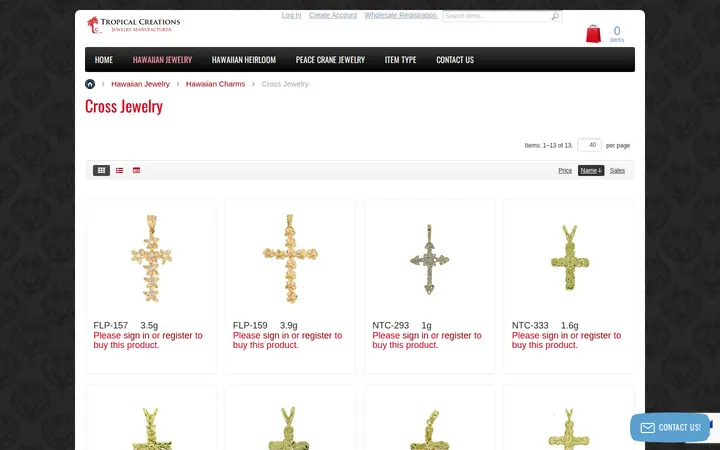This screenshot has width=720, height=450.
Task: Open Contact Us in navigation bar
Action: coord(455,60)
